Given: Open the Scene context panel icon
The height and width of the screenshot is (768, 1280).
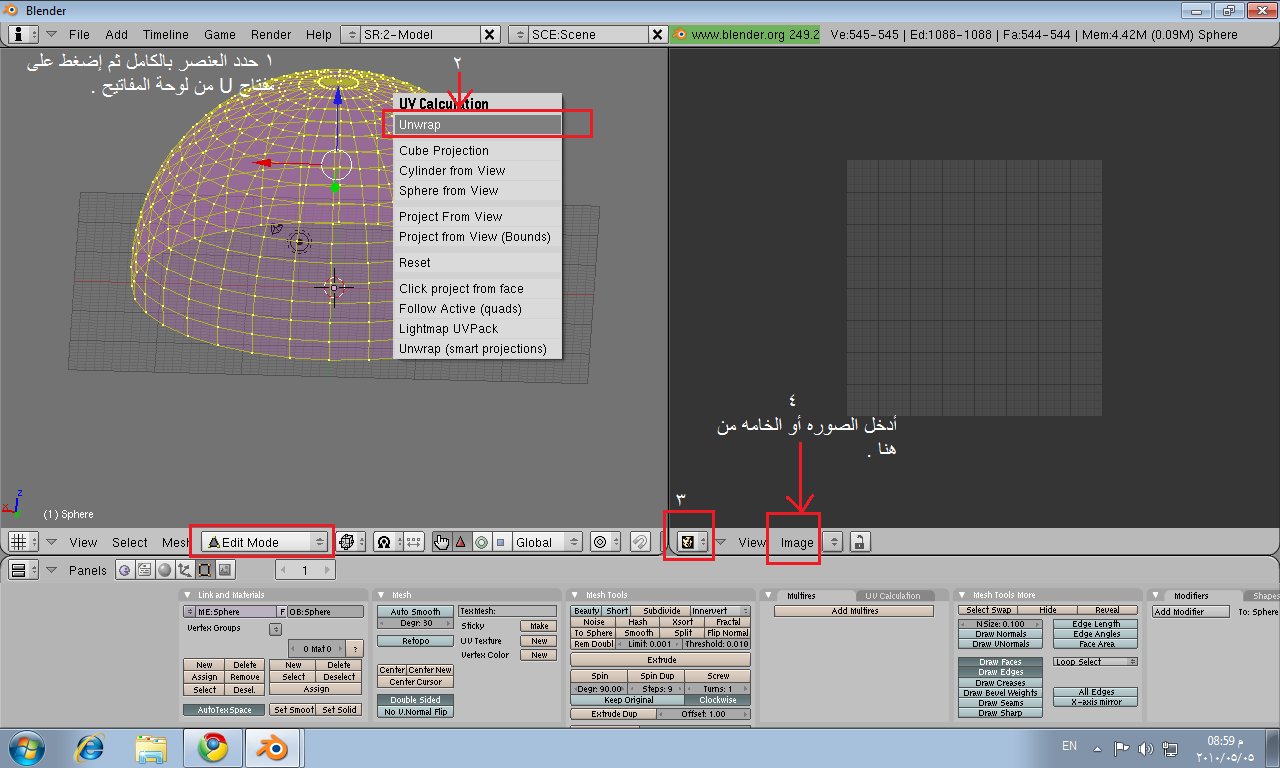Looking at the screenshot, I should pos(225,570).
